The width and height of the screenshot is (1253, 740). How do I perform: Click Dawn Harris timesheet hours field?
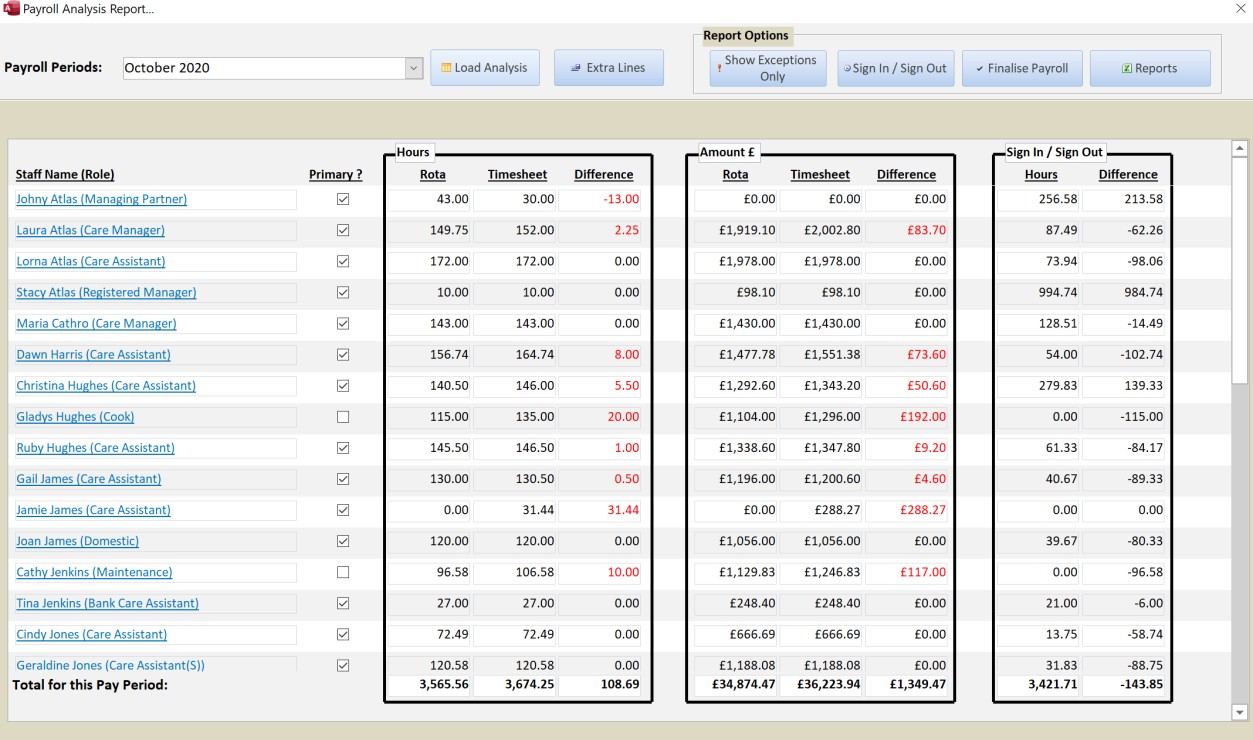click(515, 355)
